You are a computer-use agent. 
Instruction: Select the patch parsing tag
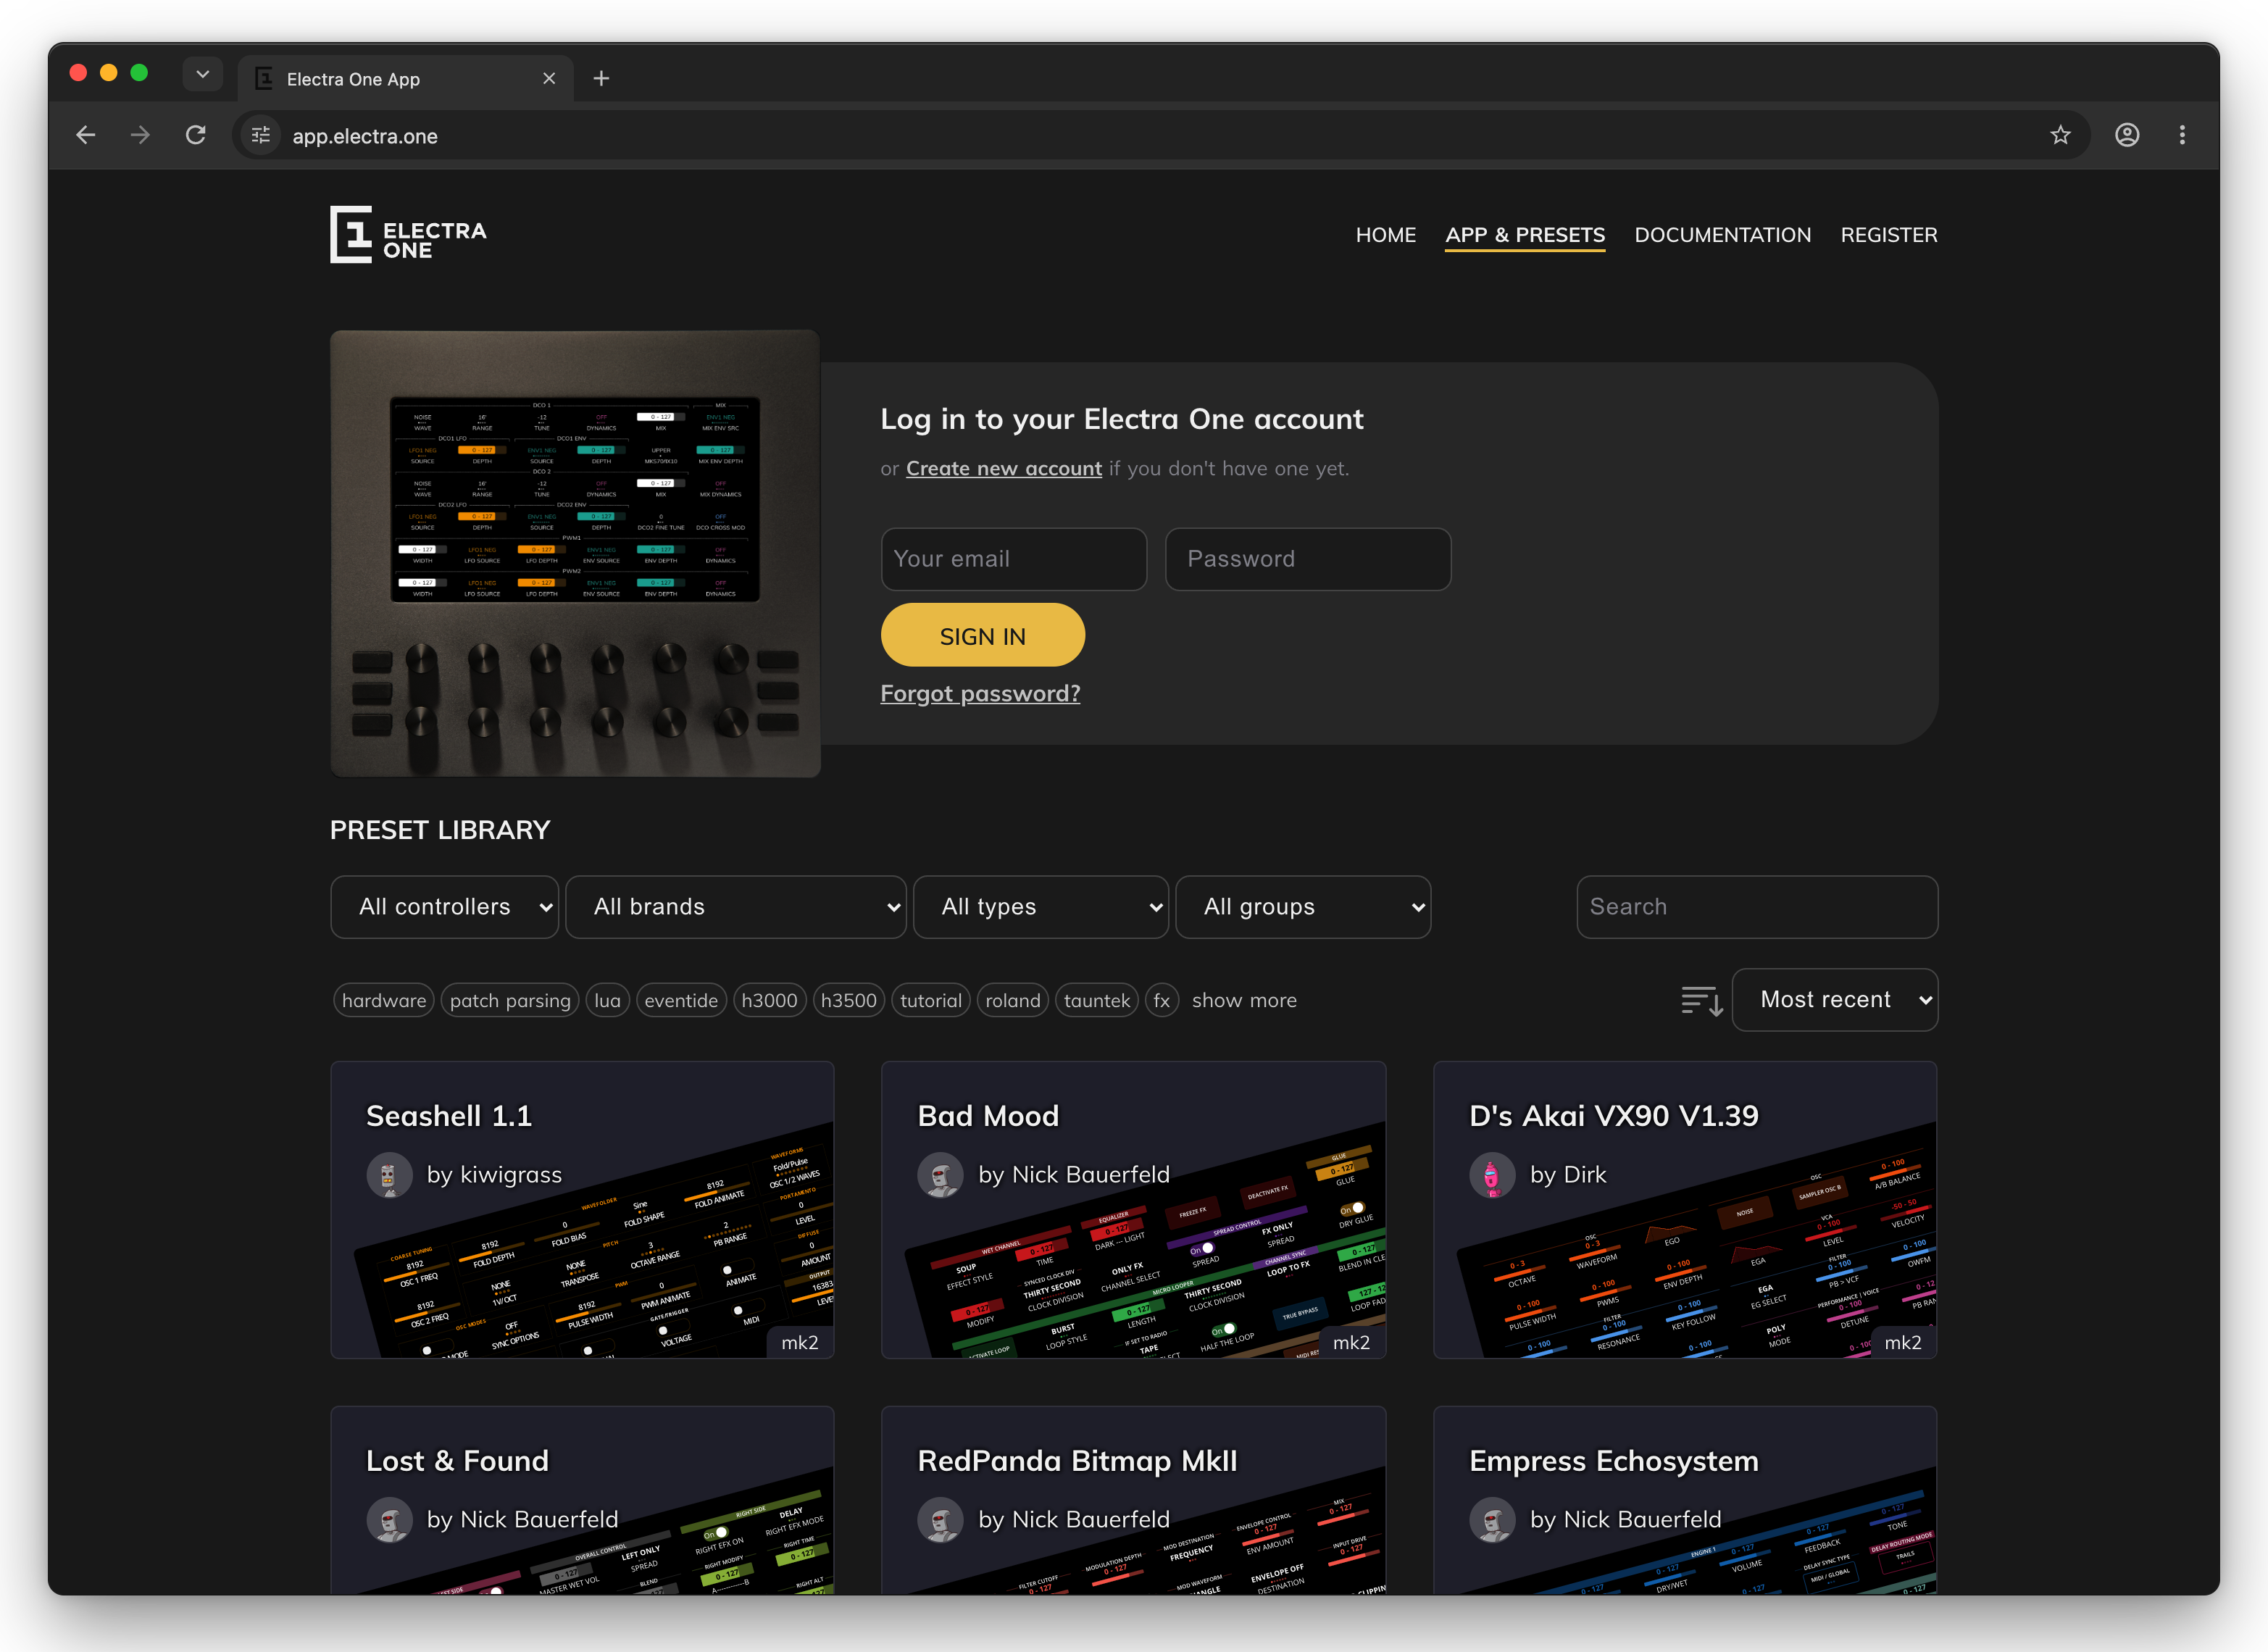point(510,1000)
